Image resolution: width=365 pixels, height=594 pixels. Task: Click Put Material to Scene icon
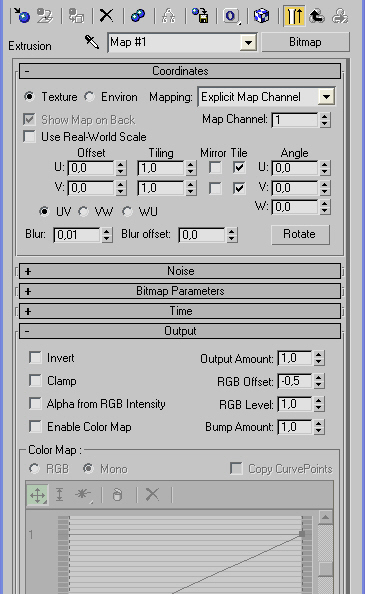pyautogui.click(x=45, y=16)
